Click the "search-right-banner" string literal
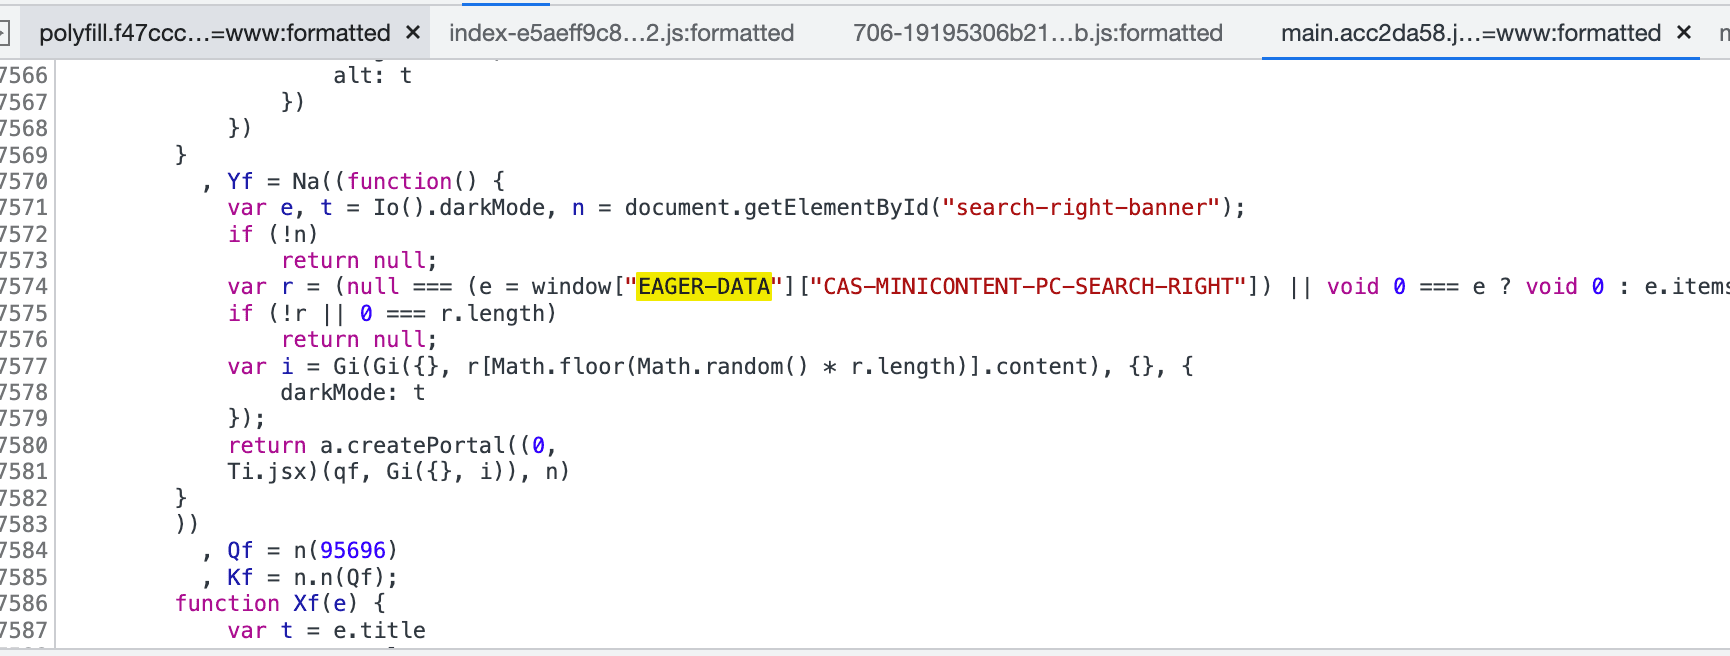1730x656 pixels. [1087, 208]
